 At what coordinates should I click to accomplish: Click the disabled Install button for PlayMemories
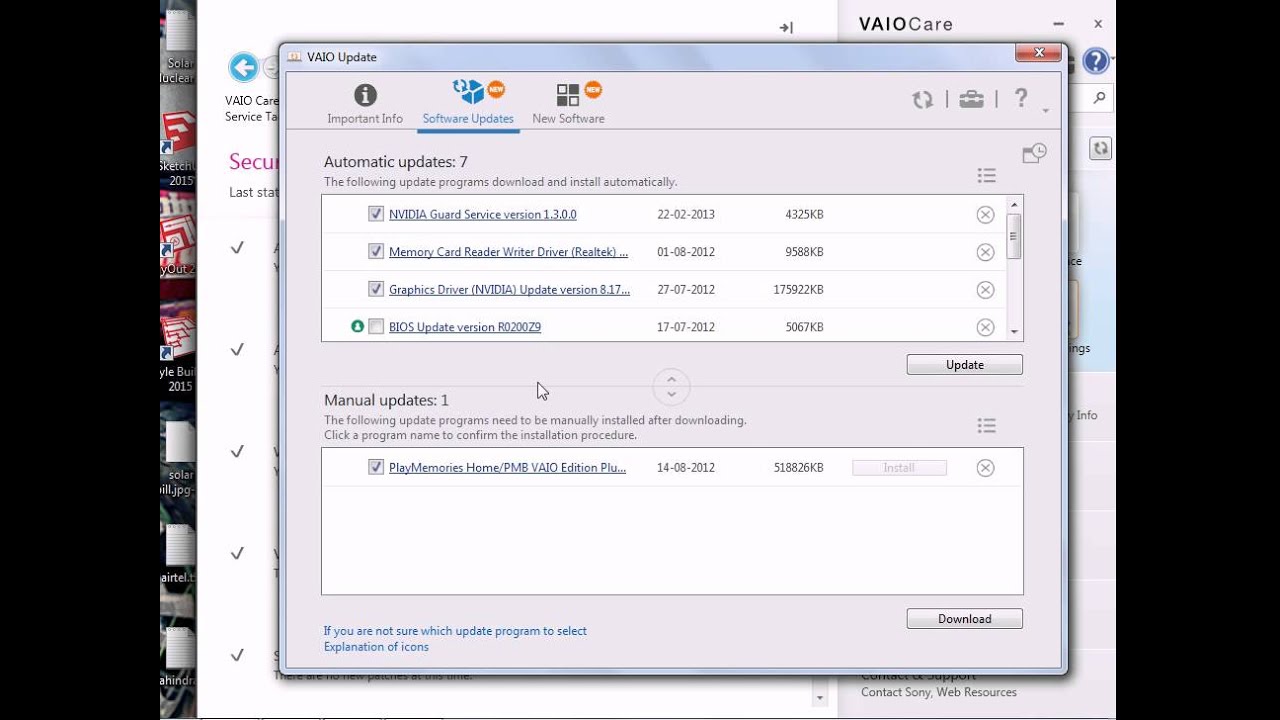899,468
